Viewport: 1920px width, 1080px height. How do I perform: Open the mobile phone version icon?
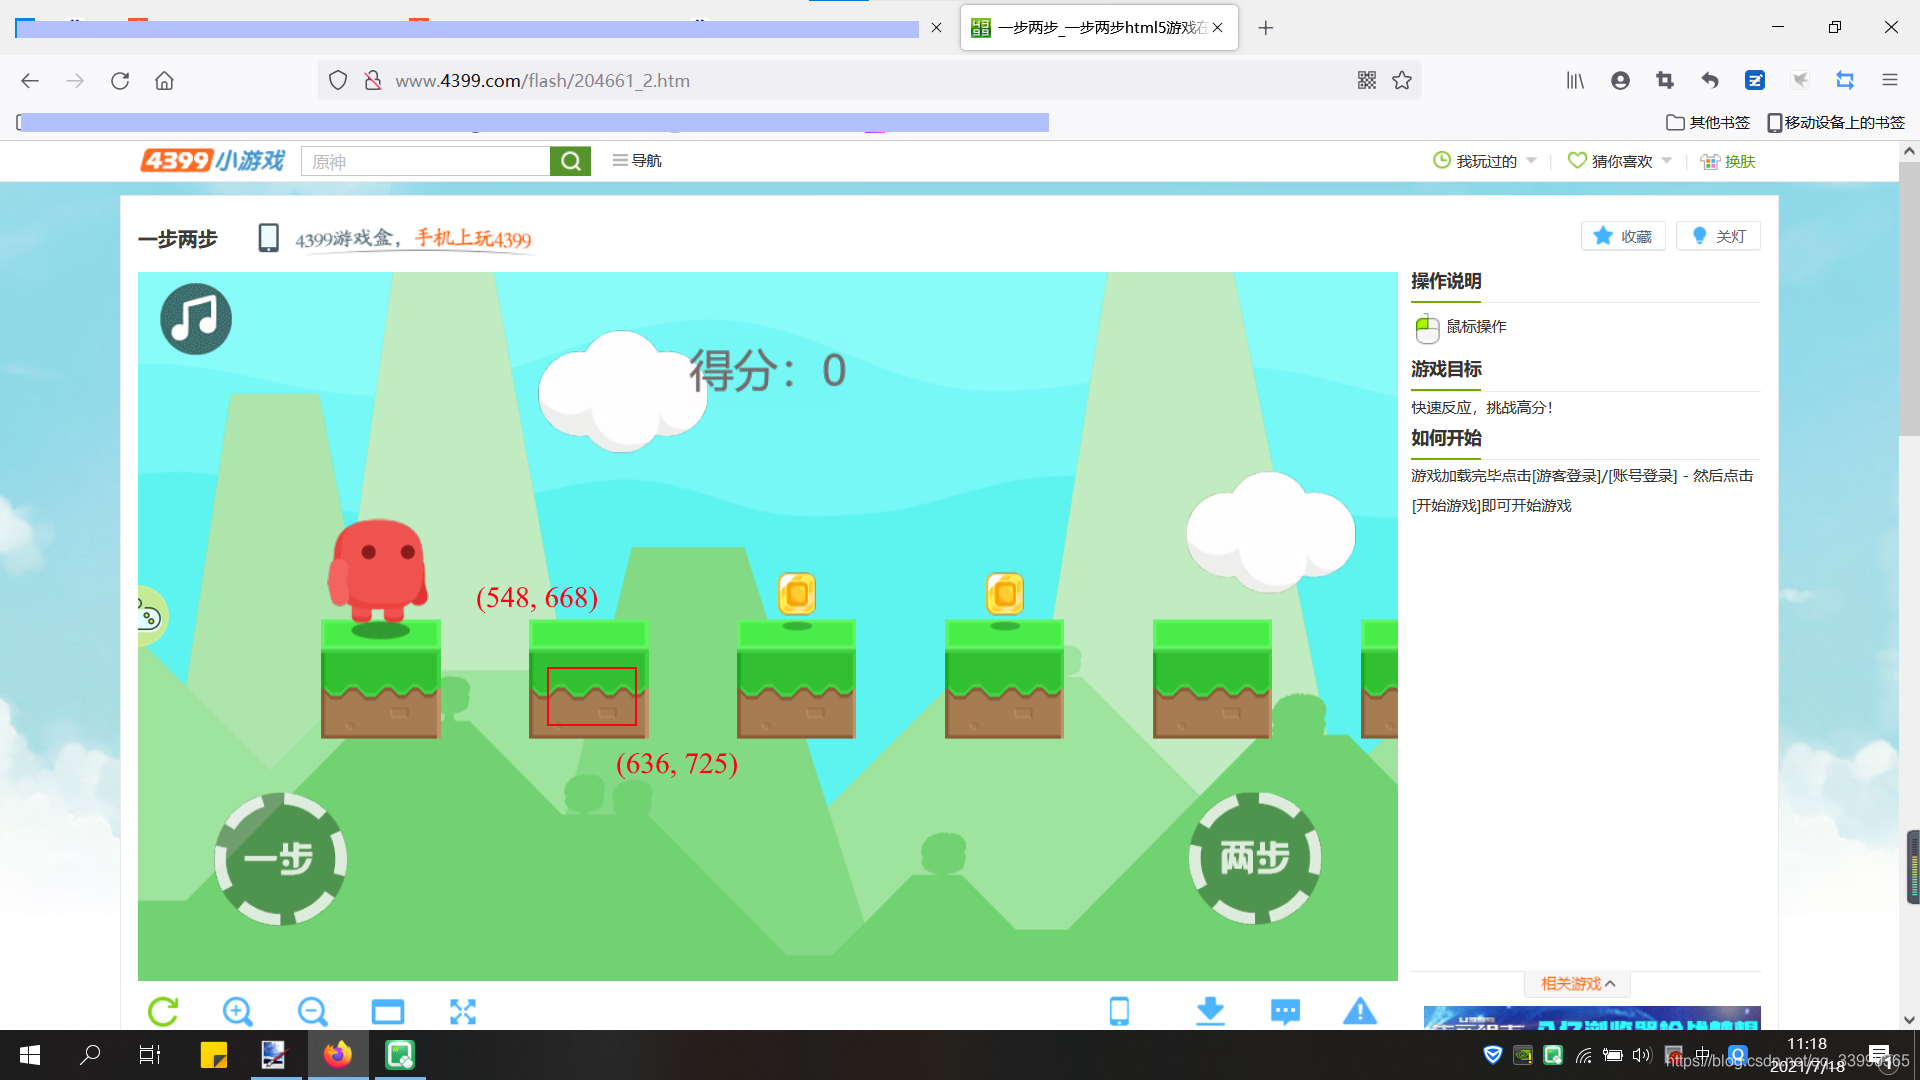[1119, 1011]
